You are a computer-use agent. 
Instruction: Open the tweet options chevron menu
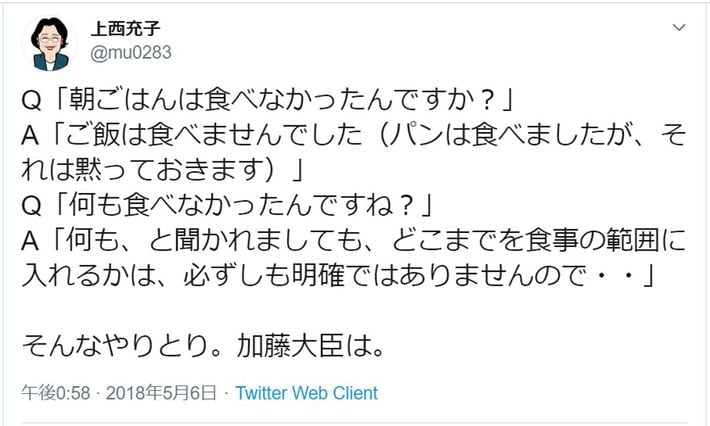679,26
